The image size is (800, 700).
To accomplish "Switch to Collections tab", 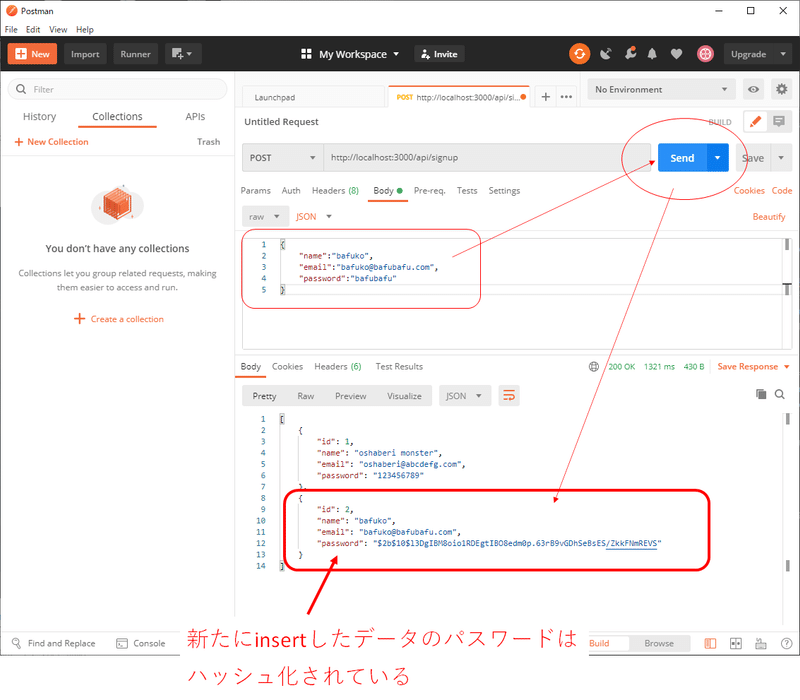I will click(x=117, y=117).
